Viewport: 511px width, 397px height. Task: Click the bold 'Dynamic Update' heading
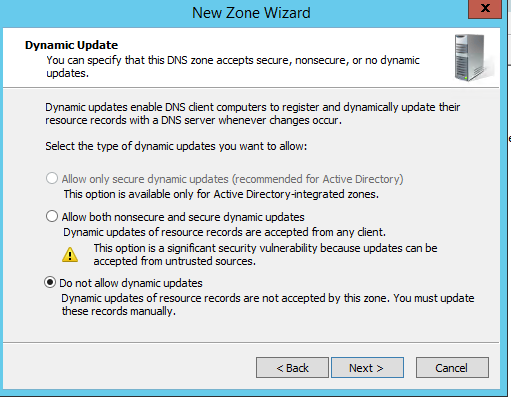coord(71,45)
